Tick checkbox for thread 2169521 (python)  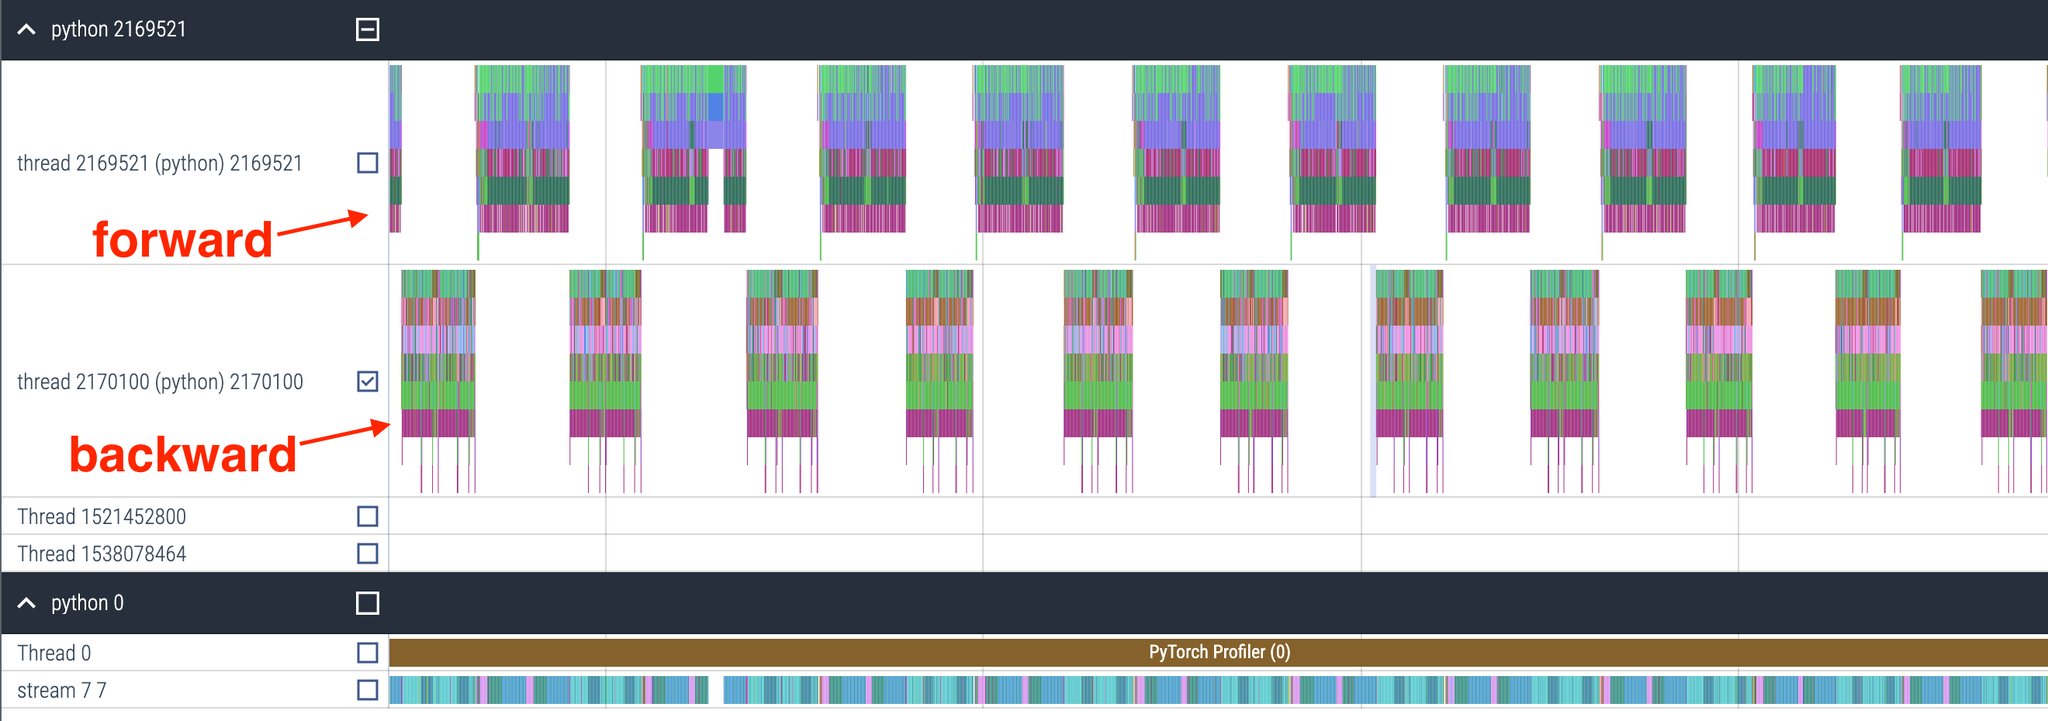[x=367, y=163]
